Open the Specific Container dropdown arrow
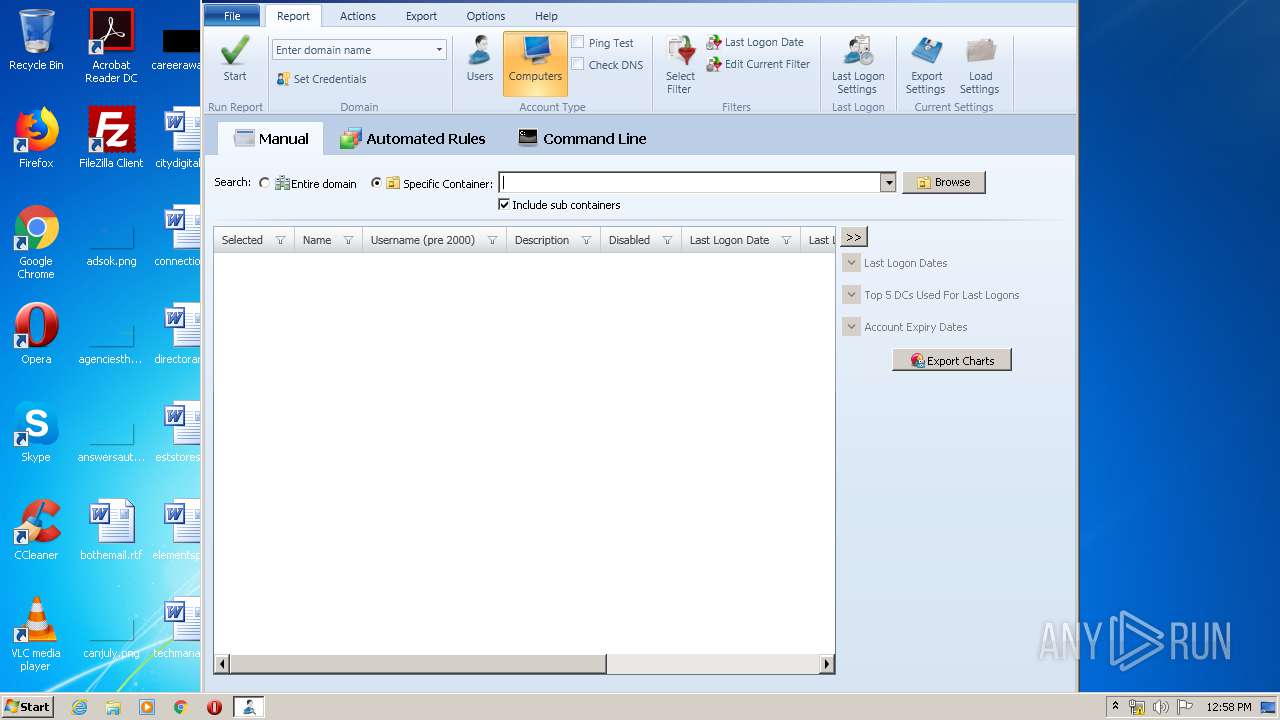 pyautogui.click(x=888, y=182)
